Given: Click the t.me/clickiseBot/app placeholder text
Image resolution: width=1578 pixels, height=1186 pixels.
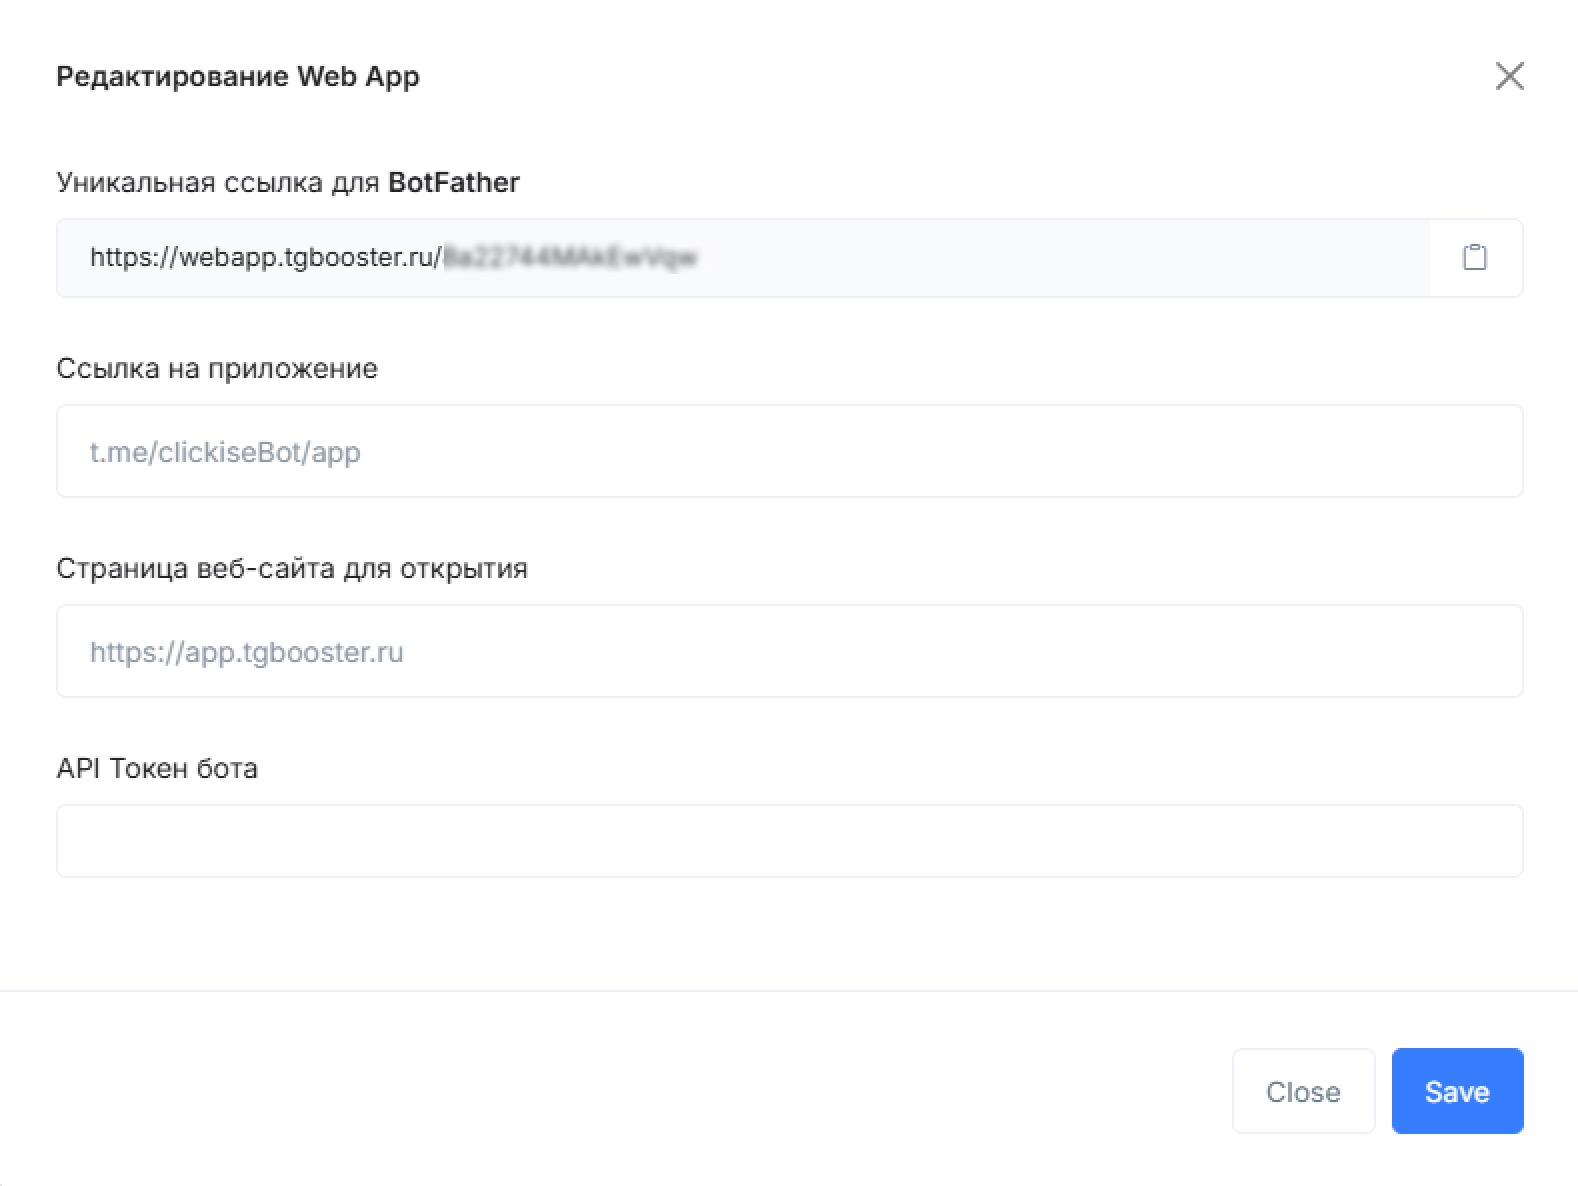Looking at the screenshot, I should [225, 453].
